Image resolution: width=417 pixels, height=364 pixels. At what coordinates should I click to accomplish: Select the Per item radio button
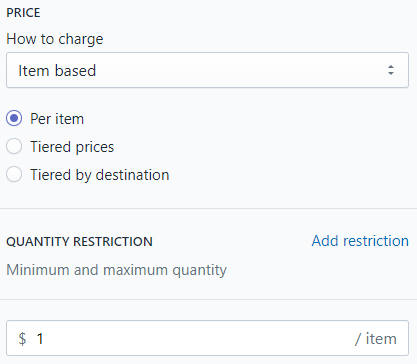(x=14, y=118)
